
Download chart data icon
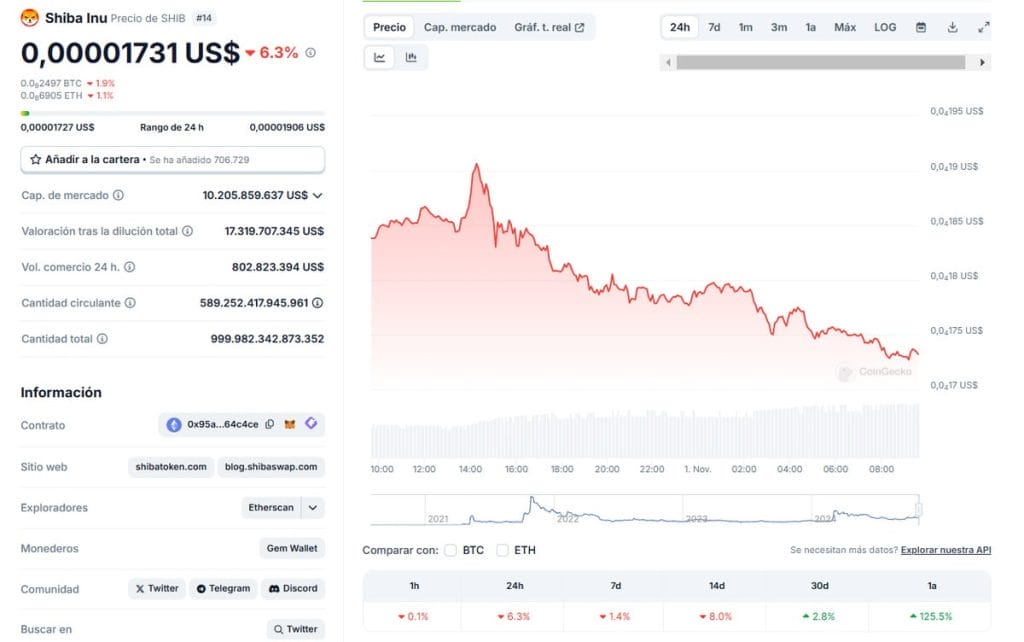[x=952, y=27]
